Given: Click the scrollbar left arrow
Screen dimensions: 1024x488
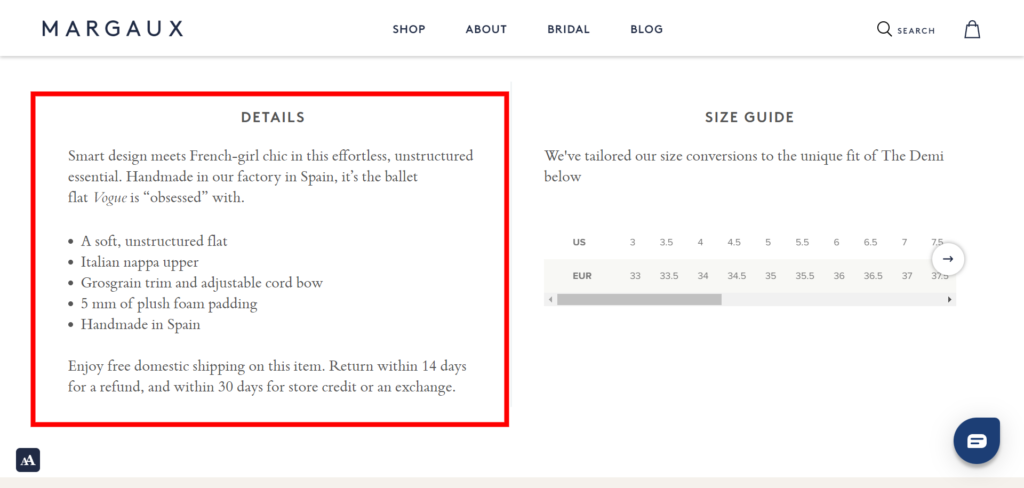Looking at the screenshot, I should (x=551, y=299).
